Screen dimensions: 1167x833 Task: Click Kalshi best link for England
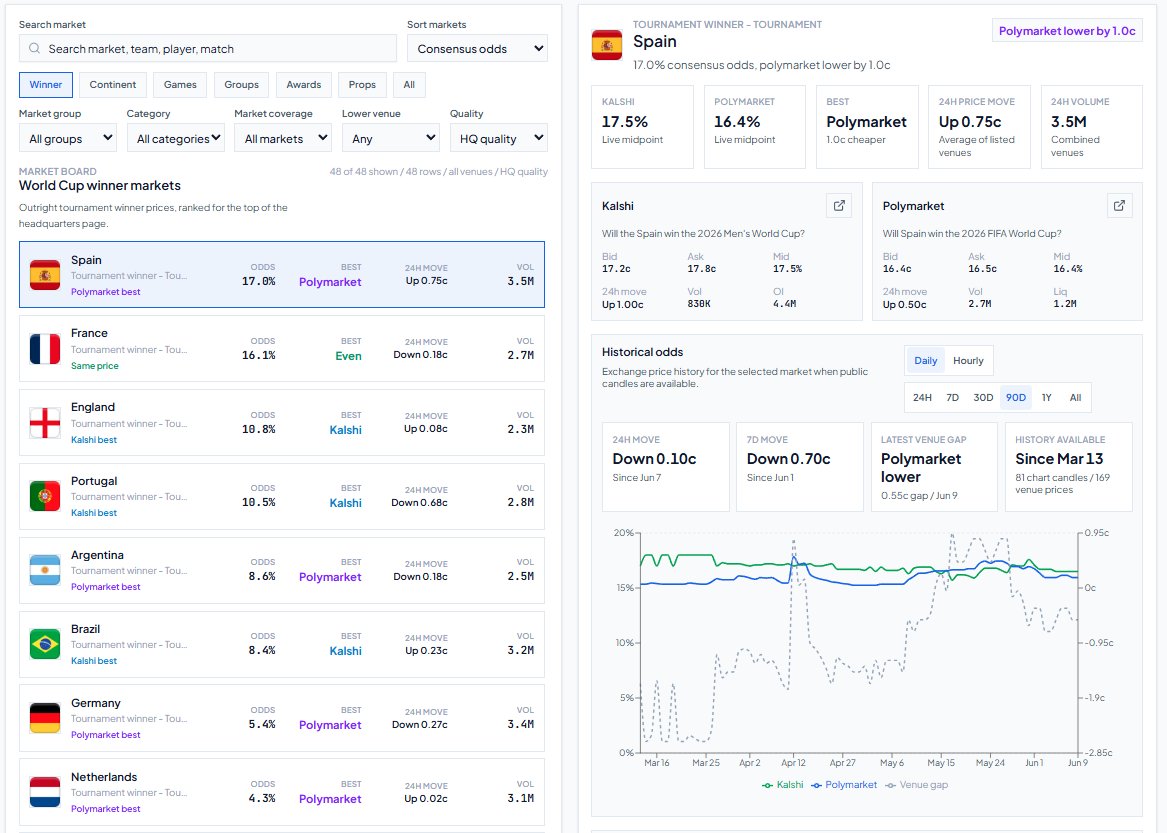point(94,439)
